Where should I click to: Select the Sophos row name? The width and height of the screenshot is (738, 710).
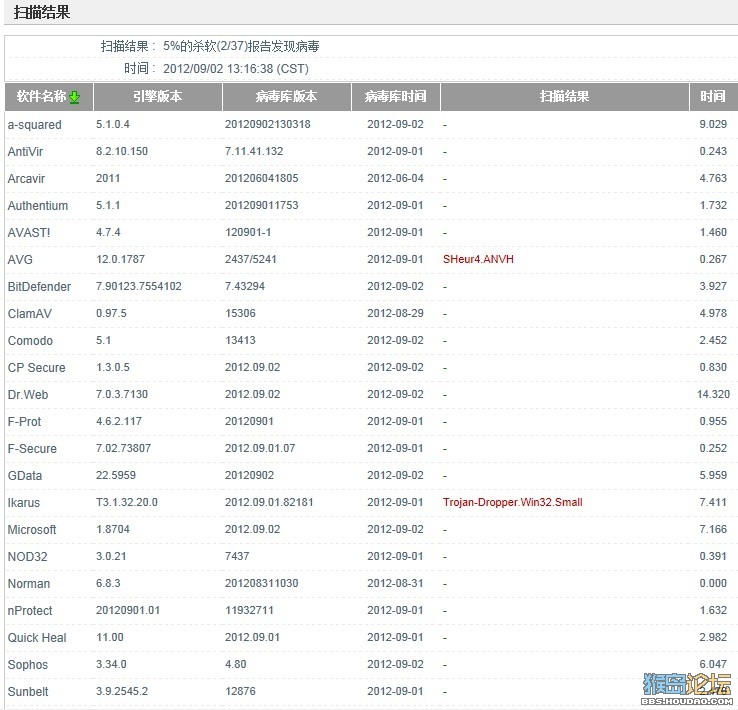coord(28,665)
